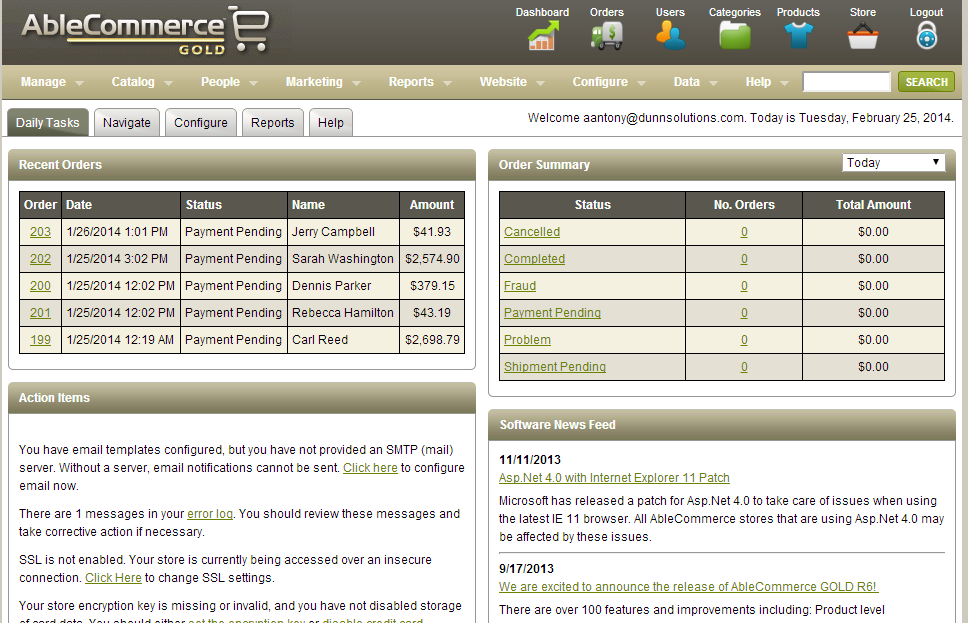
Task: Open the Order Summary period dropdown showing Today
Action: 893,163
